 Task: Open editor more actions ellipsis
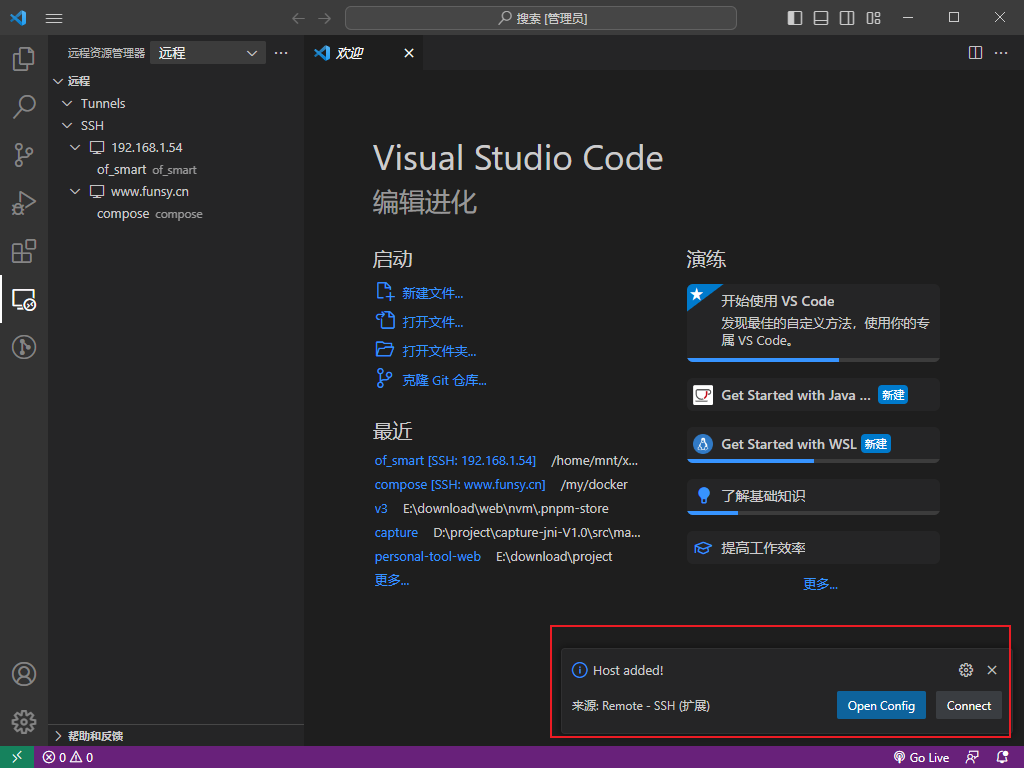1001,53
